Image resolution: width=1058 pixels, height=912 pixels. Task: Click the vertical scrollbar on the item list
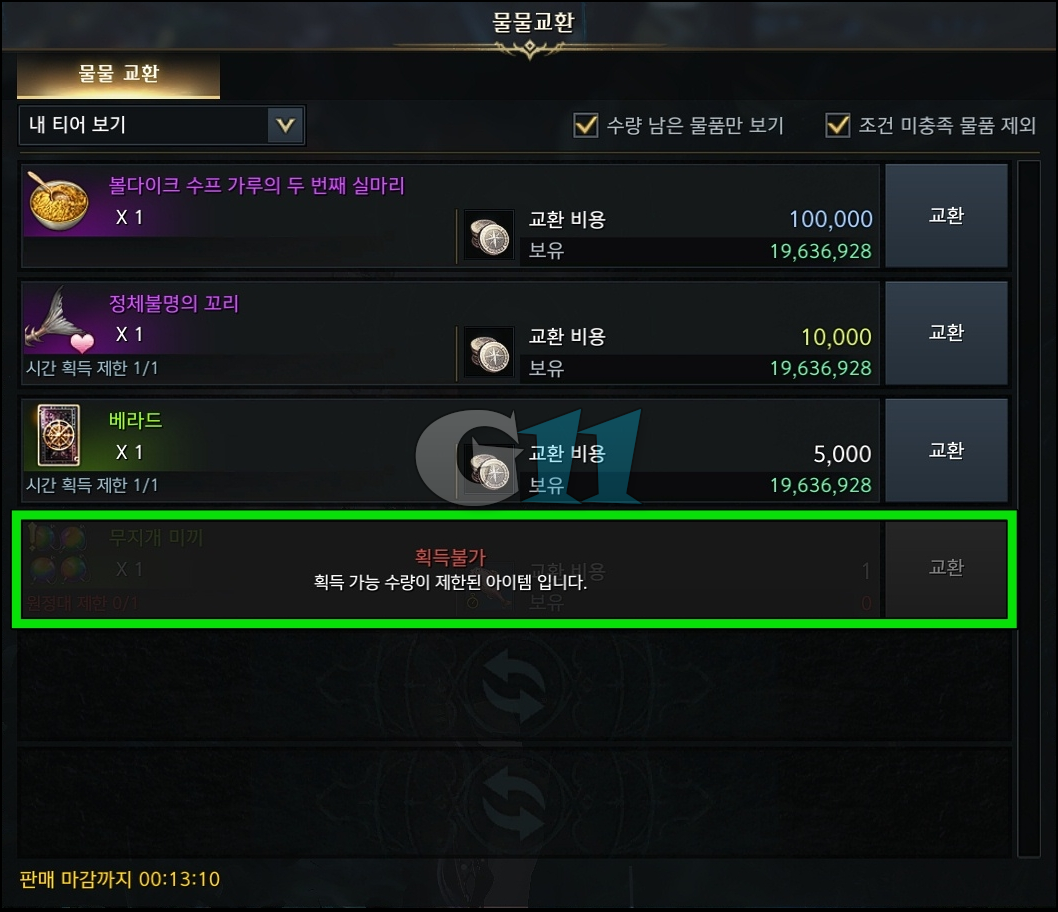click(x=1028, y=508)
